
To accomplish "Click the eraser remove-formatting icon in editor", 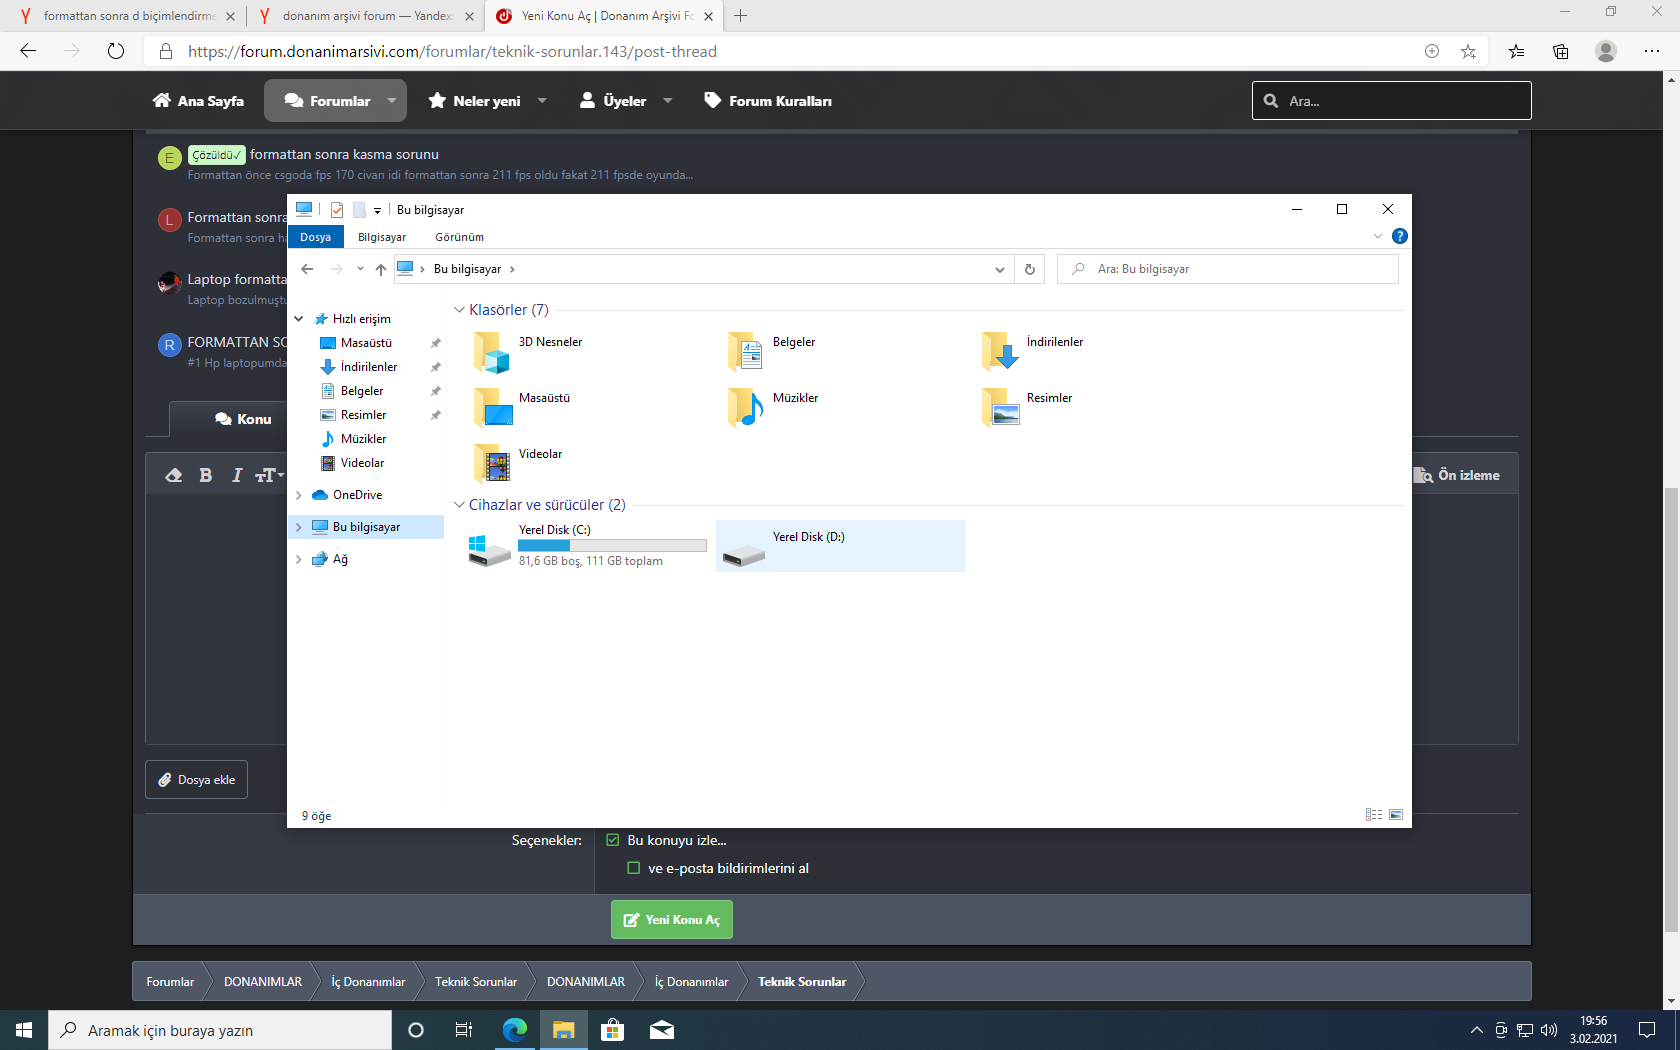I will tap(174, 475).
